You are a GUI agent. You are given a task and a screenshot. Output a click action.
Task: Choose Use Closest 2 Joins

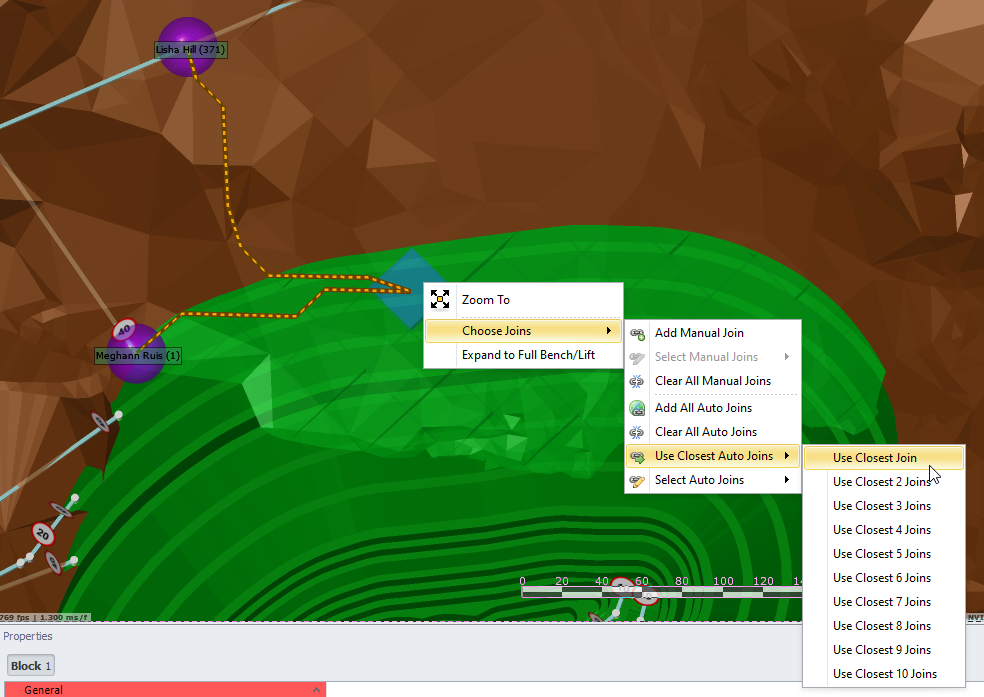pyautogui.click(x=884, y=482)
